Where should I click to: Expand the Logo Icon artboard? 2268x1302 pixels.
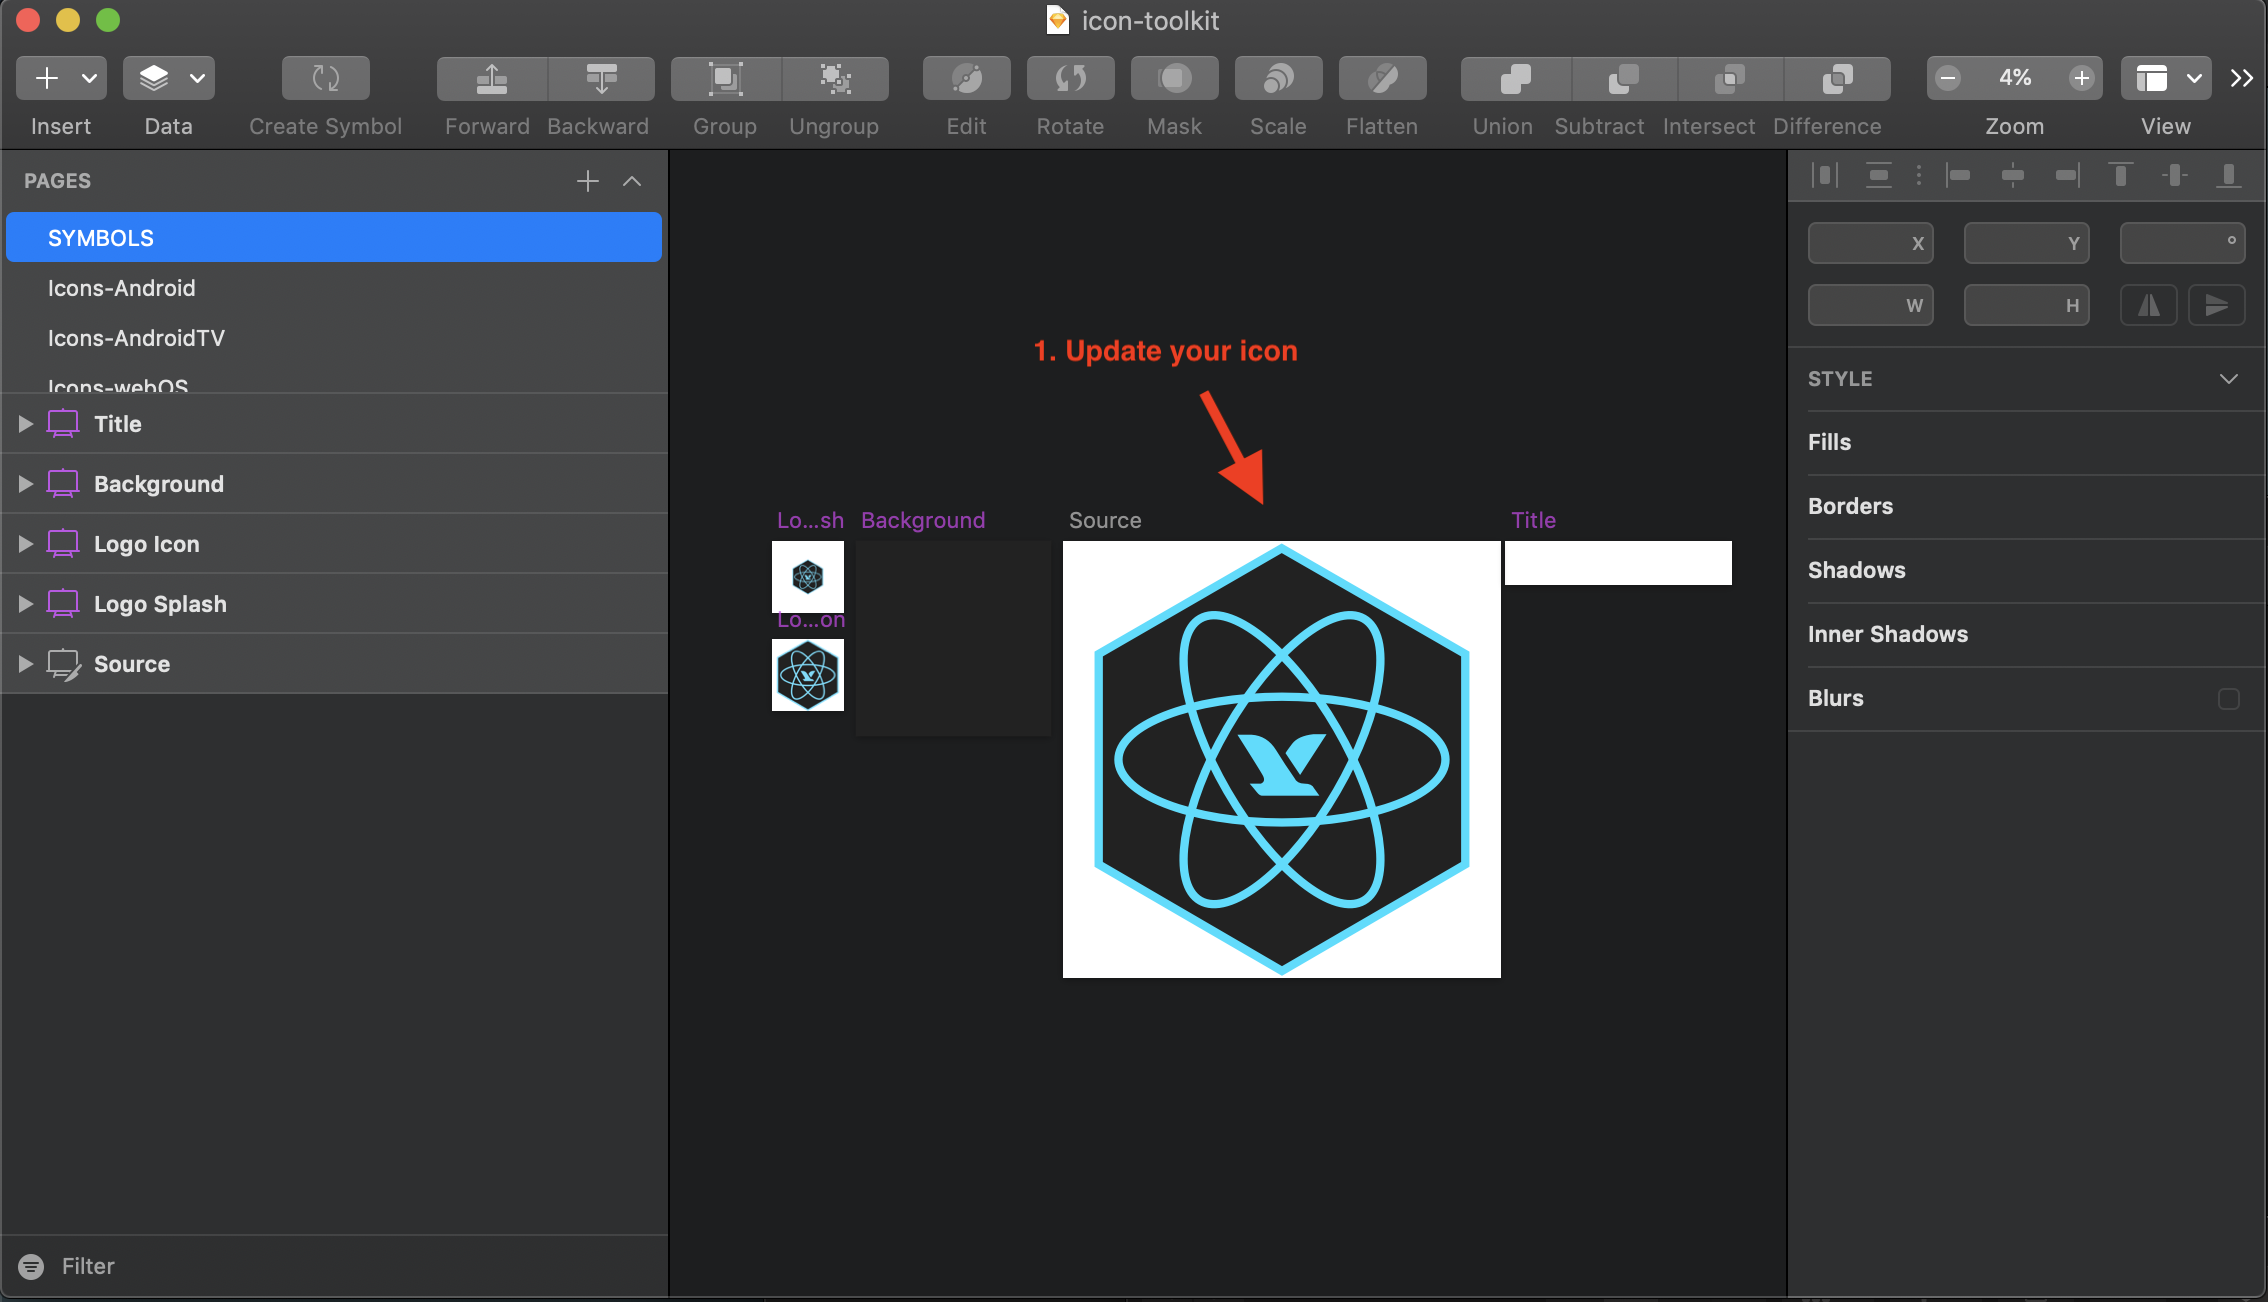(26, 544)
